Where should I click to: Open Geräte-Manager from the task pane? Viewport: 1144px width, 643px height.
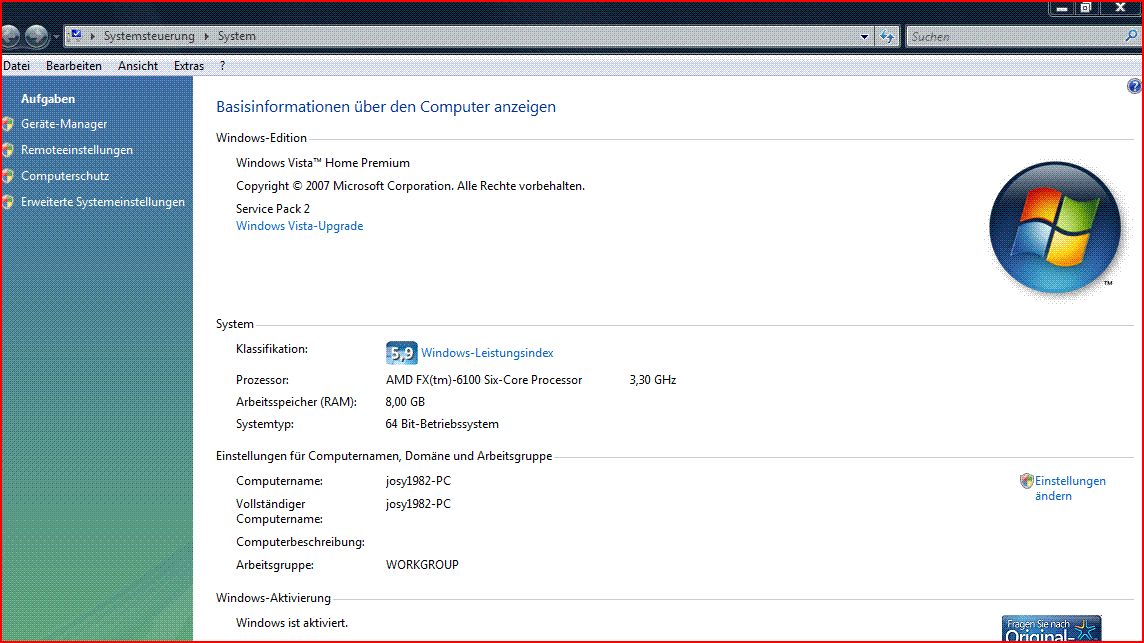pos(64,124)
